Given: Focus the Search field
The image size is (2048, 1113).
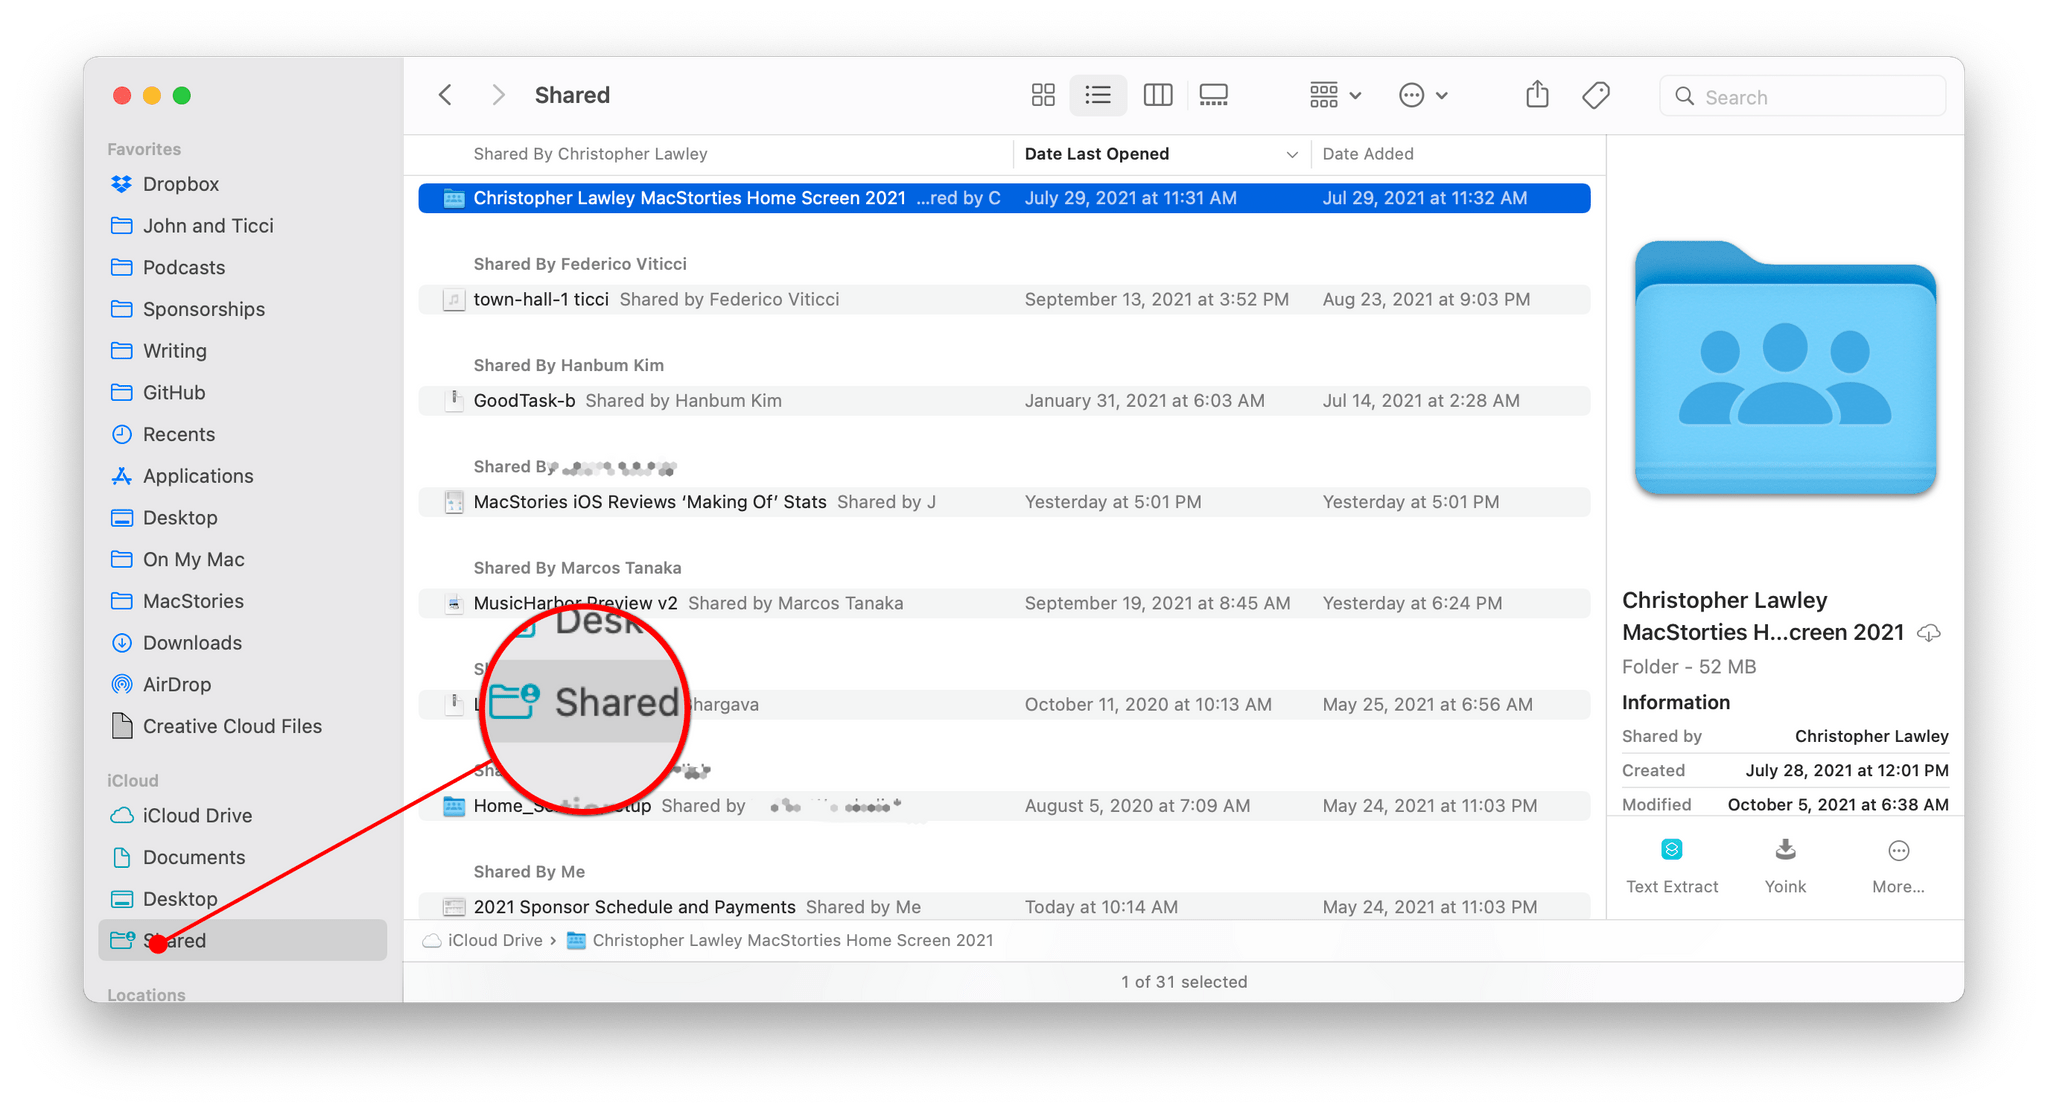Looking at the screenshot, I should pos(1802,96).
